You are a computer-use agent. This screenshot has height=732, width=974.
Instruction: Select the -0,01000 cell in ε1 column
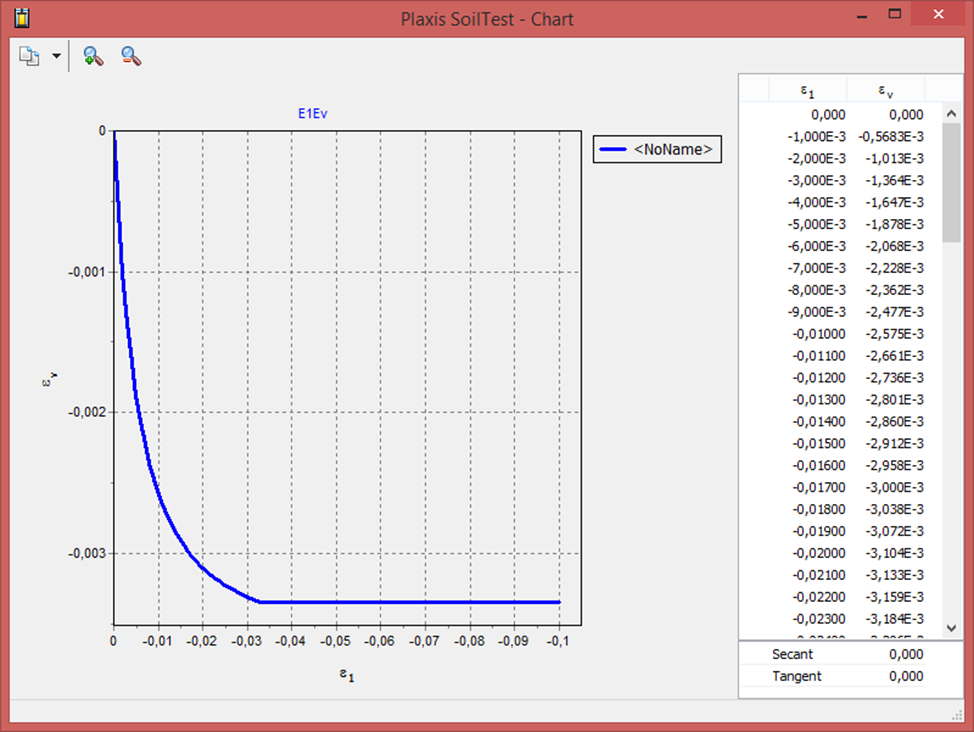[x=819, y=334]
